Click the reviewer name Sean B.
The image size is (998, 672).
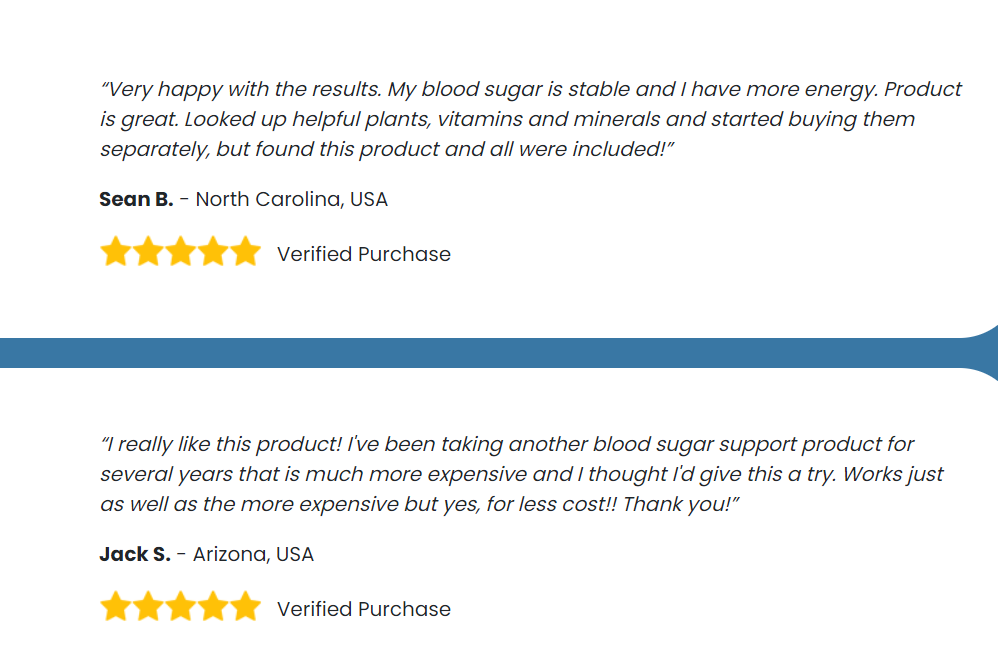coord(136,199)
